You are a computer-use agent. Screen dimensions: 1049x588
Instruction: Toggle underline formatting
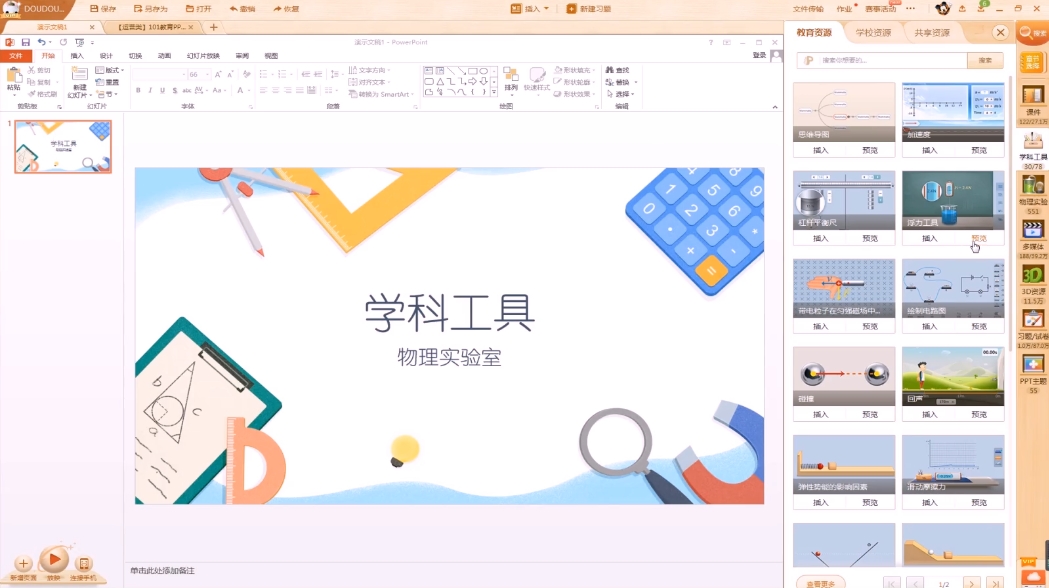click(x=162, y=90)
